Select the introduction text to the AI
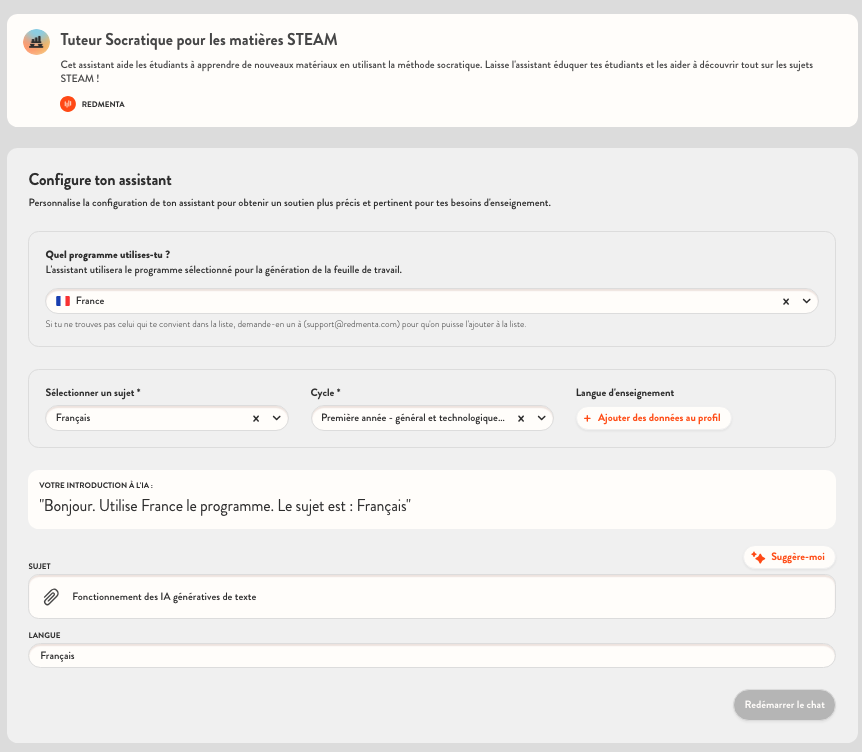 [x=226, y=507]
